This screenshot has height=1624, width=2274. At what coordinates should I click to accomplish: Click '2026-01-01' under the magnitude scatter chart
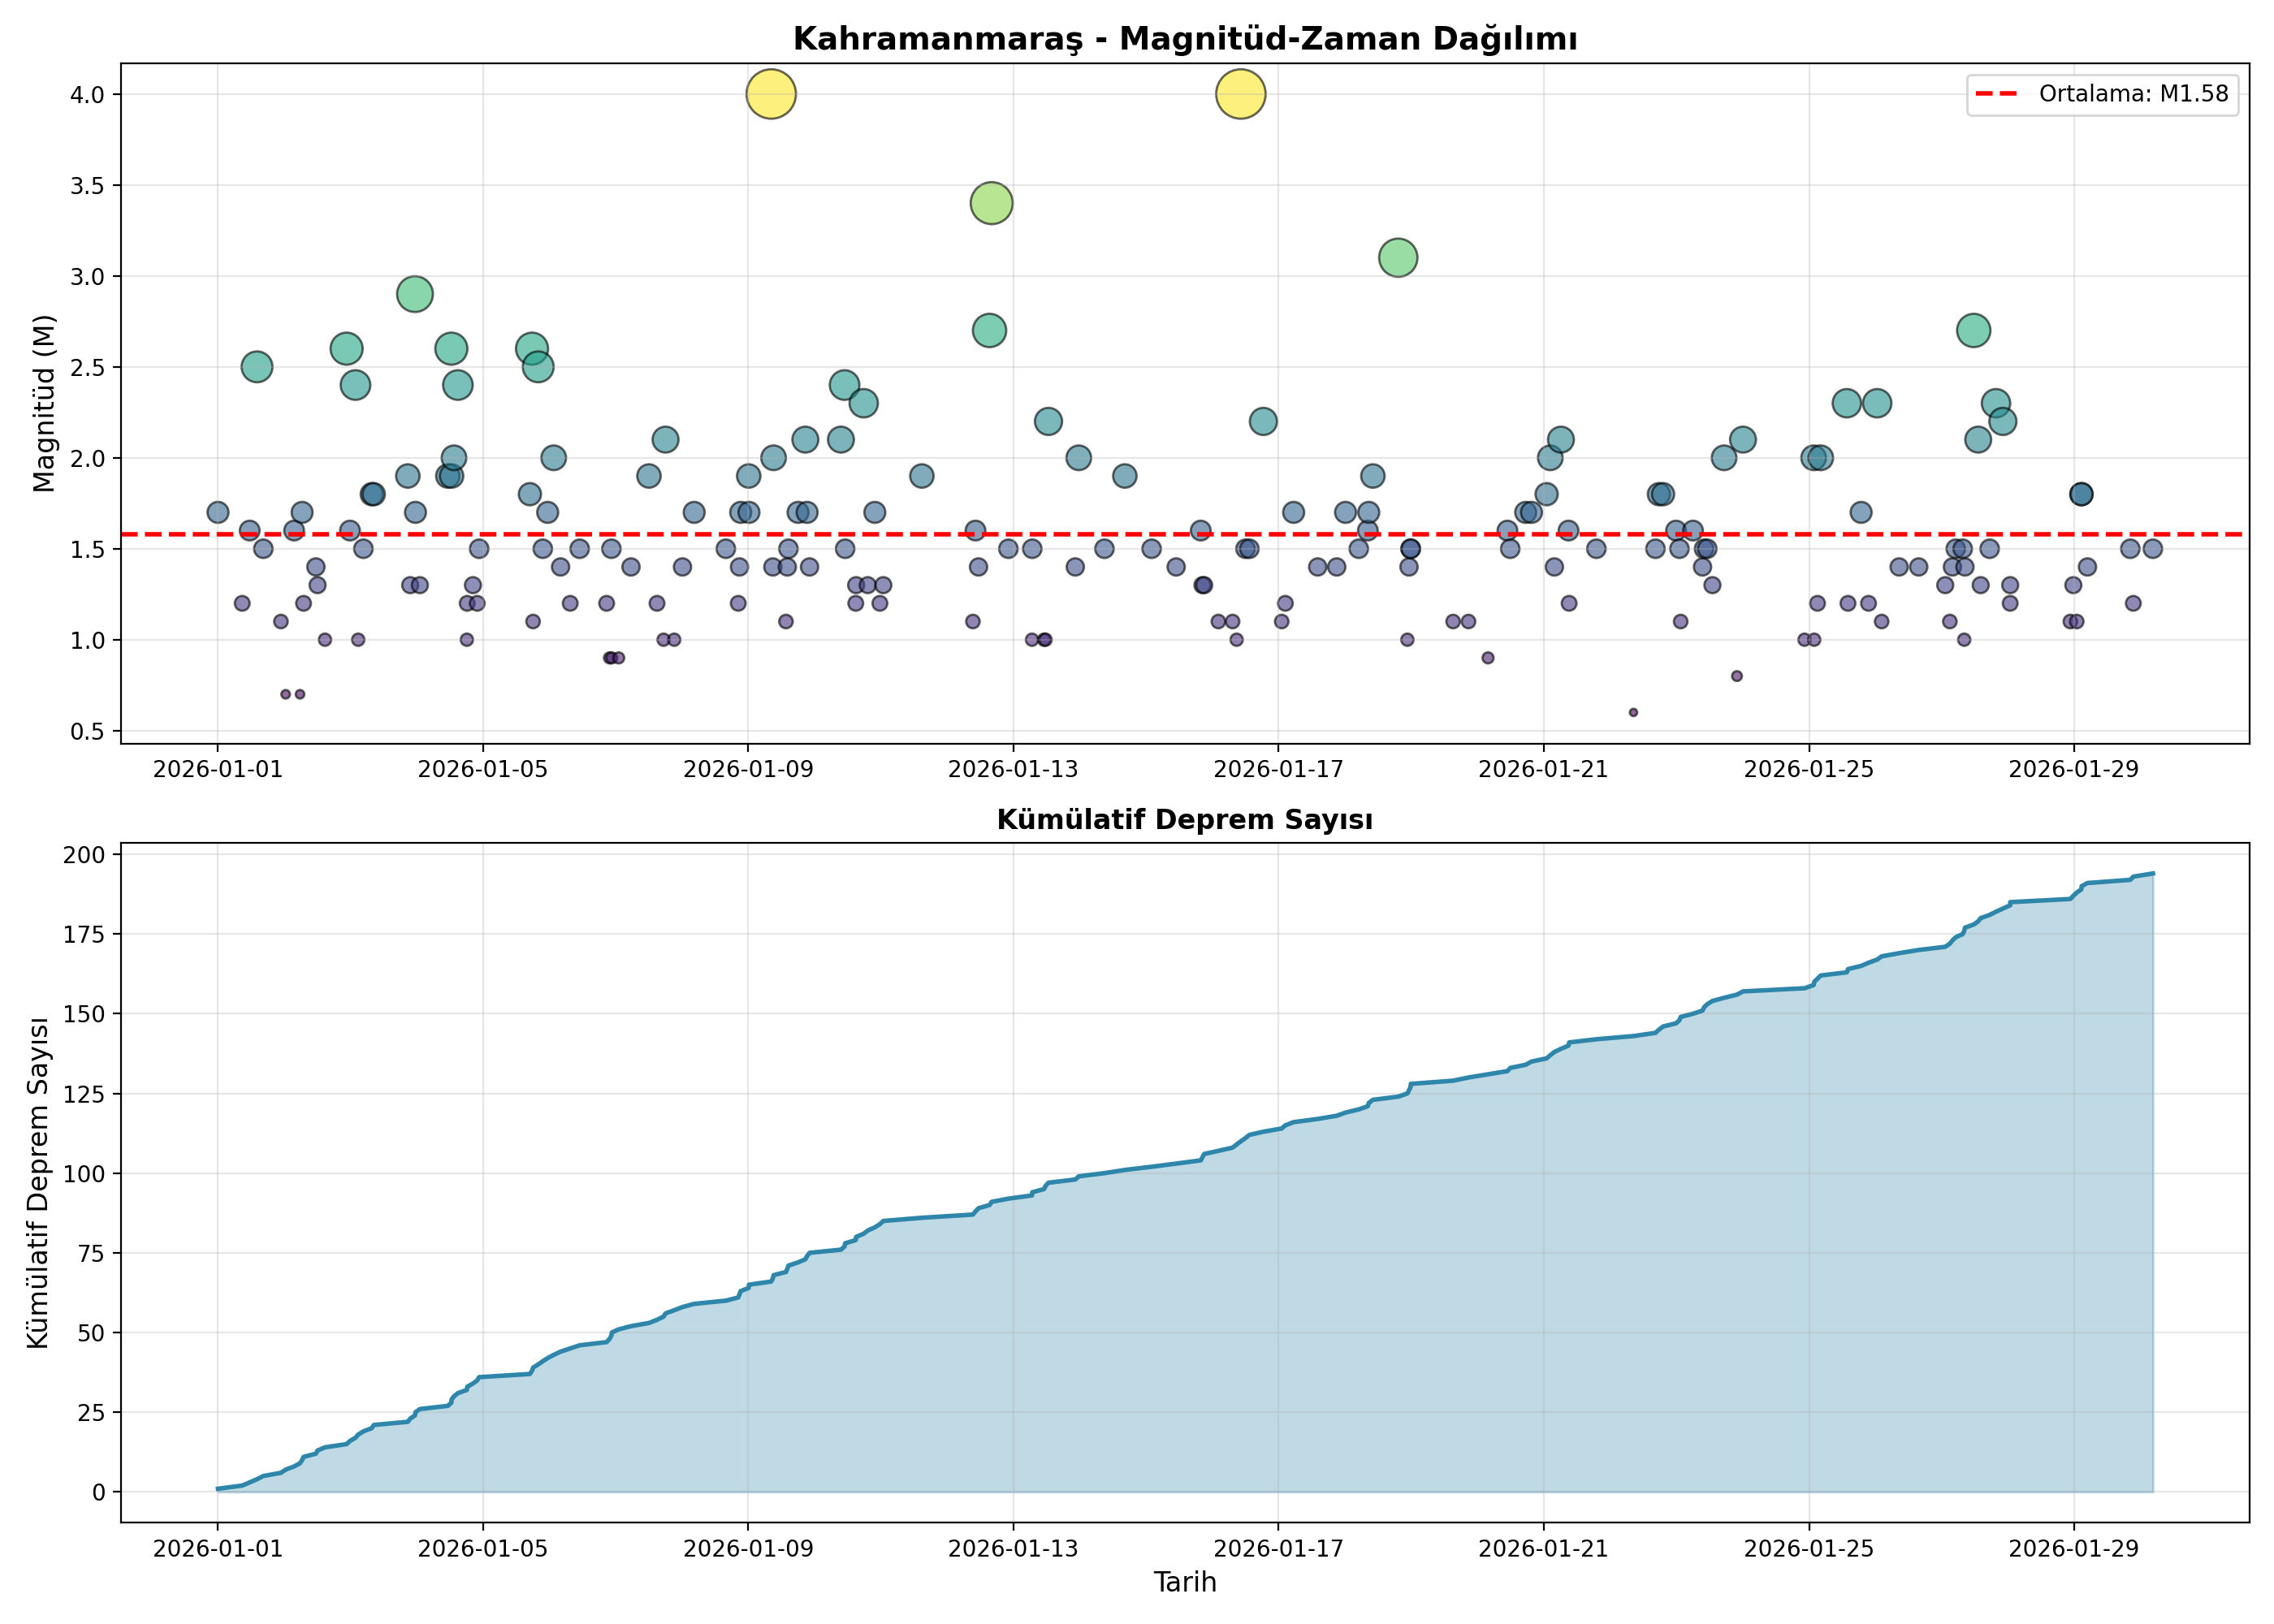click(x=218, y=769)
